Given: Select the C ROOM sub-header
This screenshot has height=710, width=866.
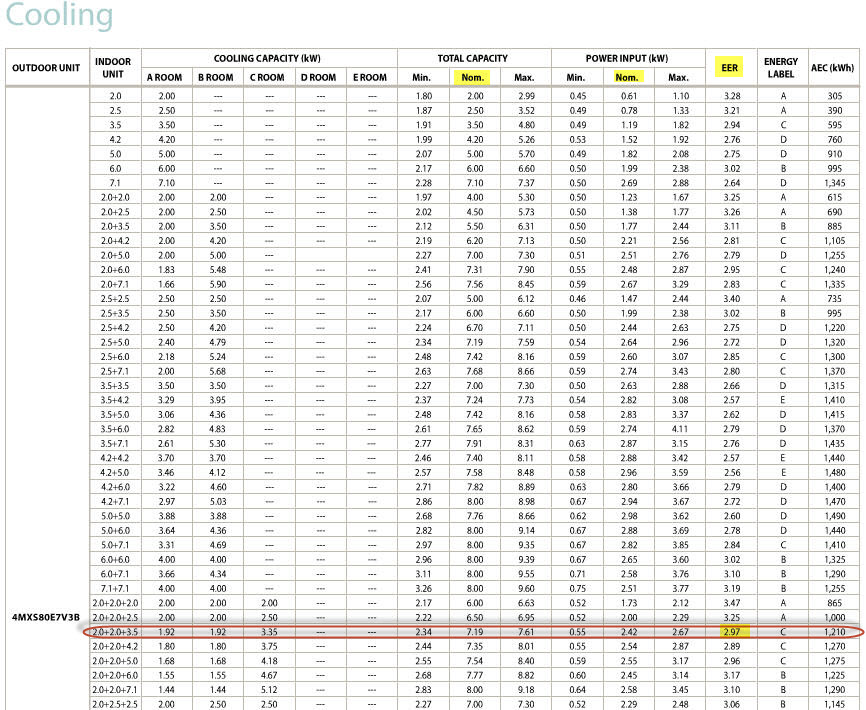Looking at the screenshot, I should pyautogui.click(x=267, y=78).
